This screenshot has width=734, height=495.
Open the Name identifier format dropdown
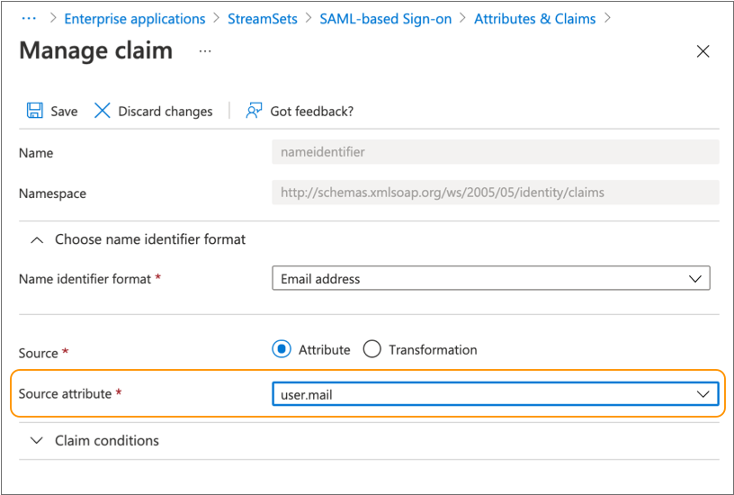click(491, 278)
